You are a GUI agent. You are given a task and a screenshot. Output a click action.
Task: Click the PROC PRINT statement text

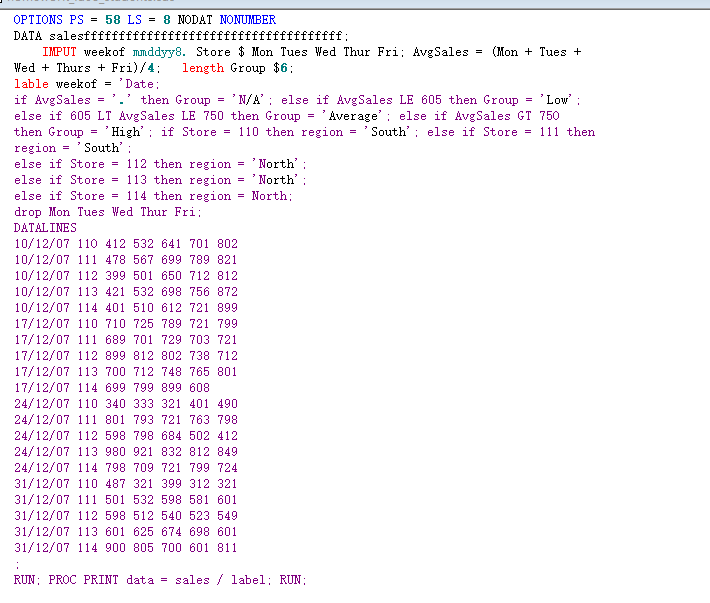point(160,580)
